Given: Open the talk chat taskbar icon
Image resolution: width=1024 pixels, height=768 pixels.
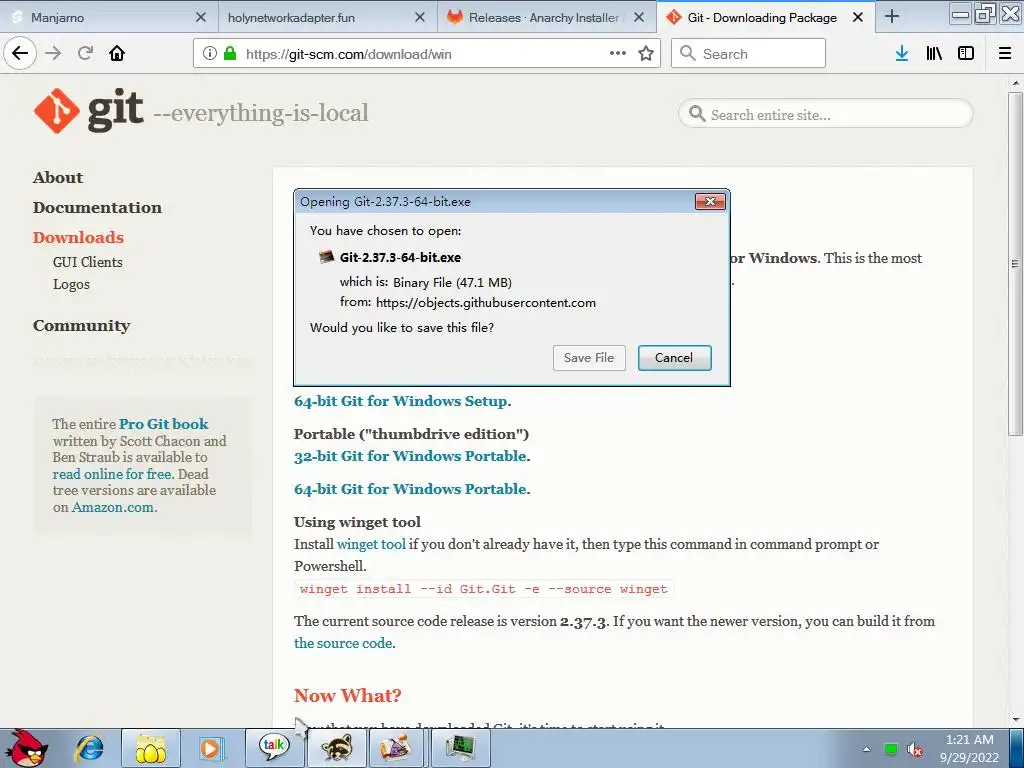Looking at the screenshot, I should coord(274,748).
